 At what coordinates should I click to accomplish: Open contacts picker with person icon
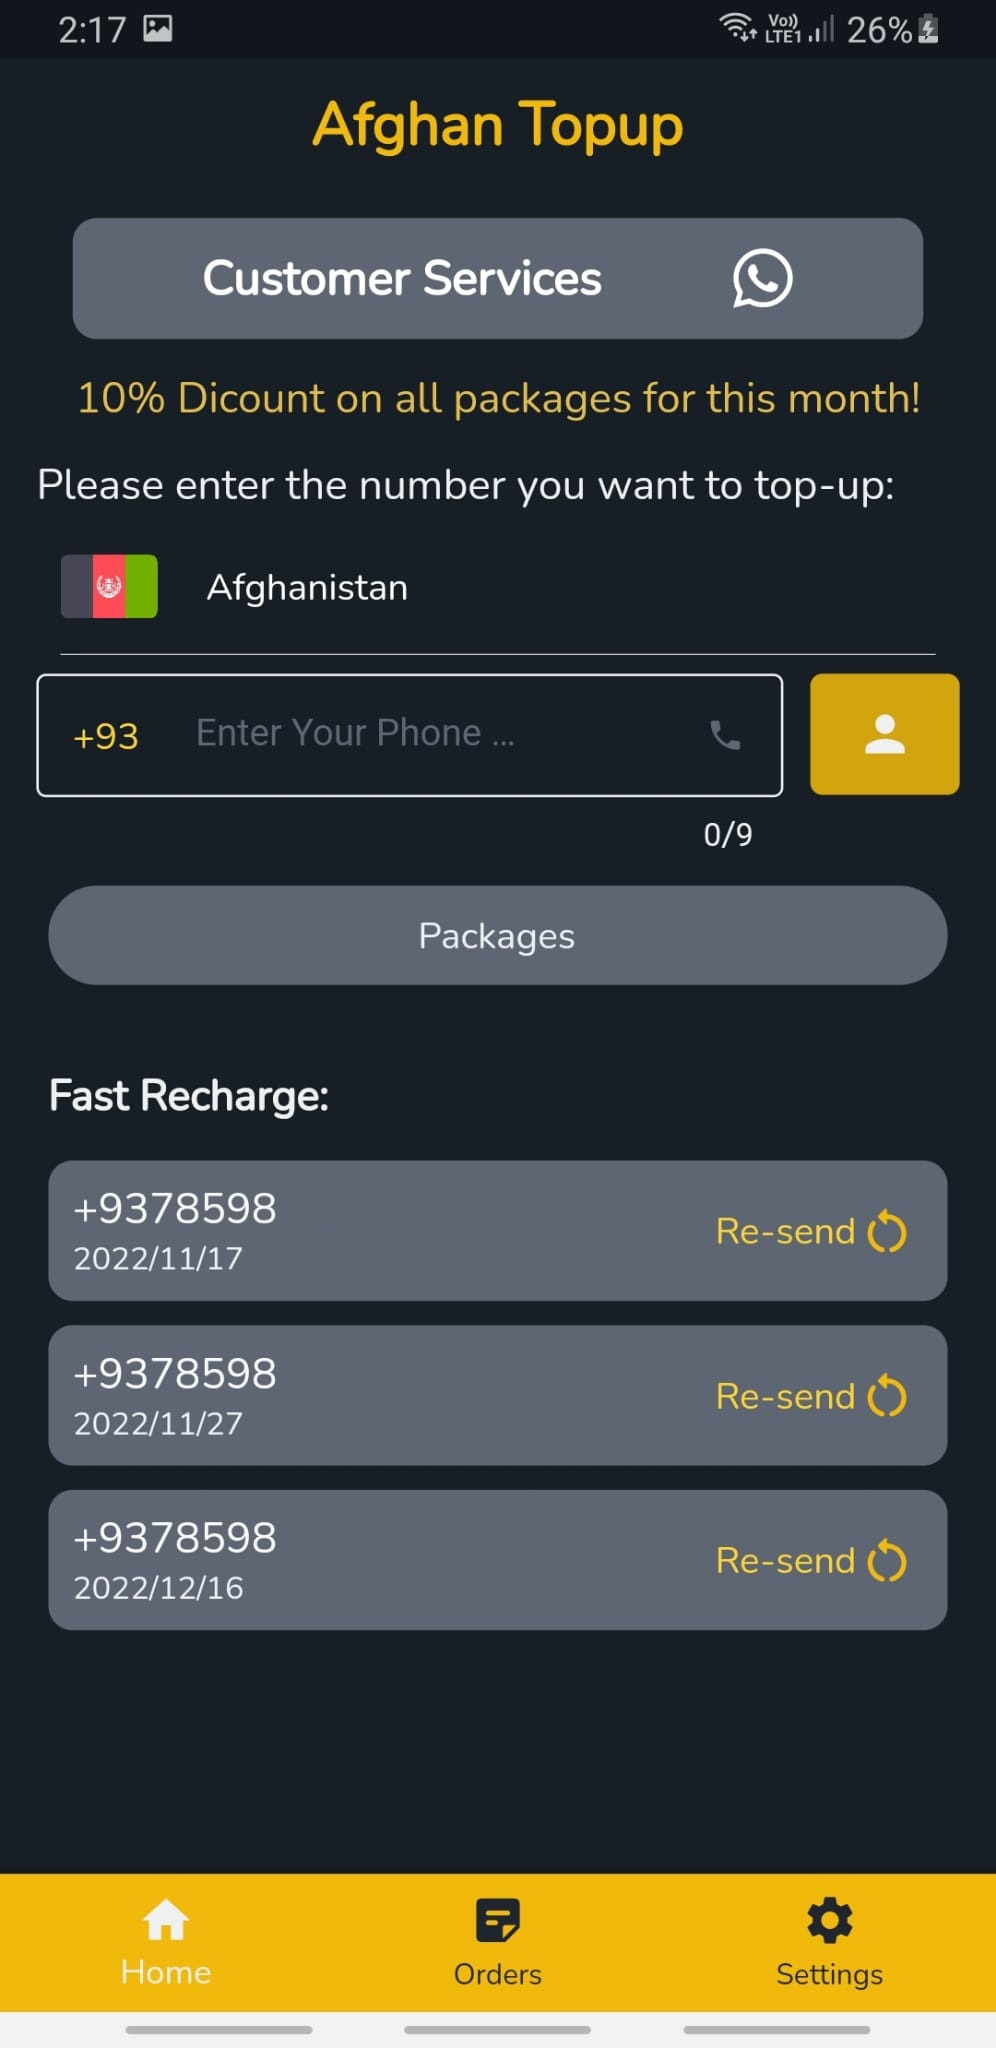(884, 734)
